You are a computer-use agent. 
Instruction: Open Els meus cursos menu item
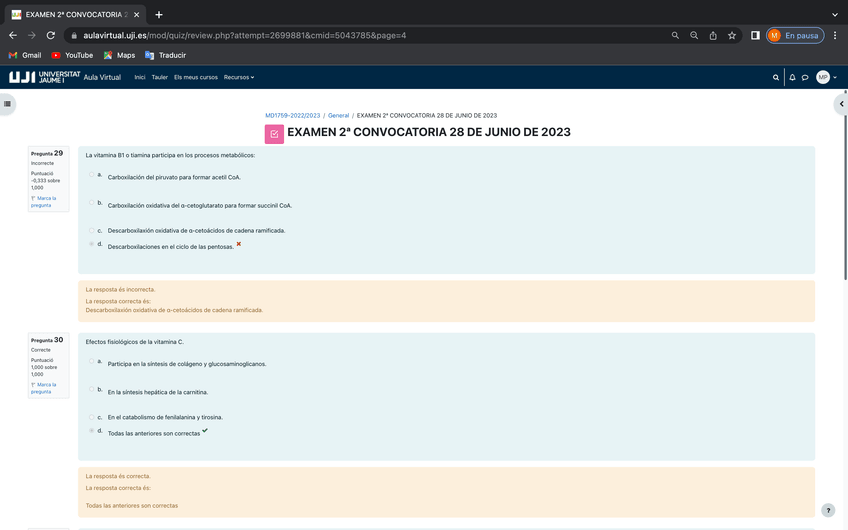coord(195,77)
